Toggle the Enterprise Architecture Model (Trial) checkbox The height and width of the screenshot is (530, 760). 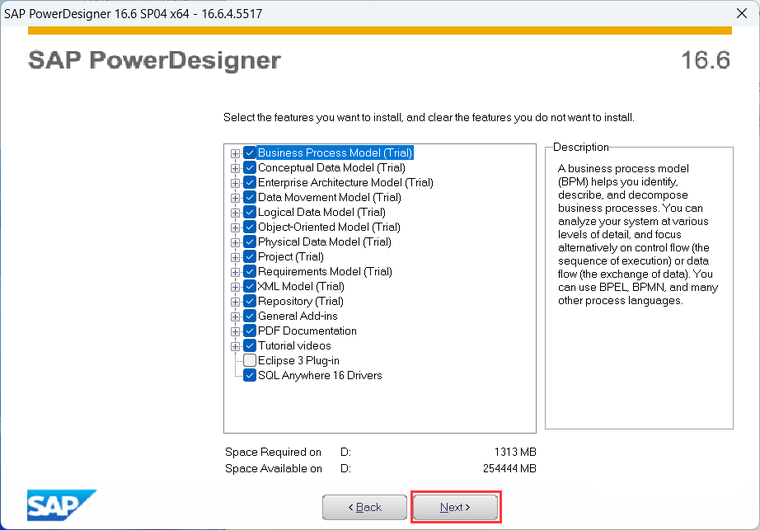click(x=250, y=182)
